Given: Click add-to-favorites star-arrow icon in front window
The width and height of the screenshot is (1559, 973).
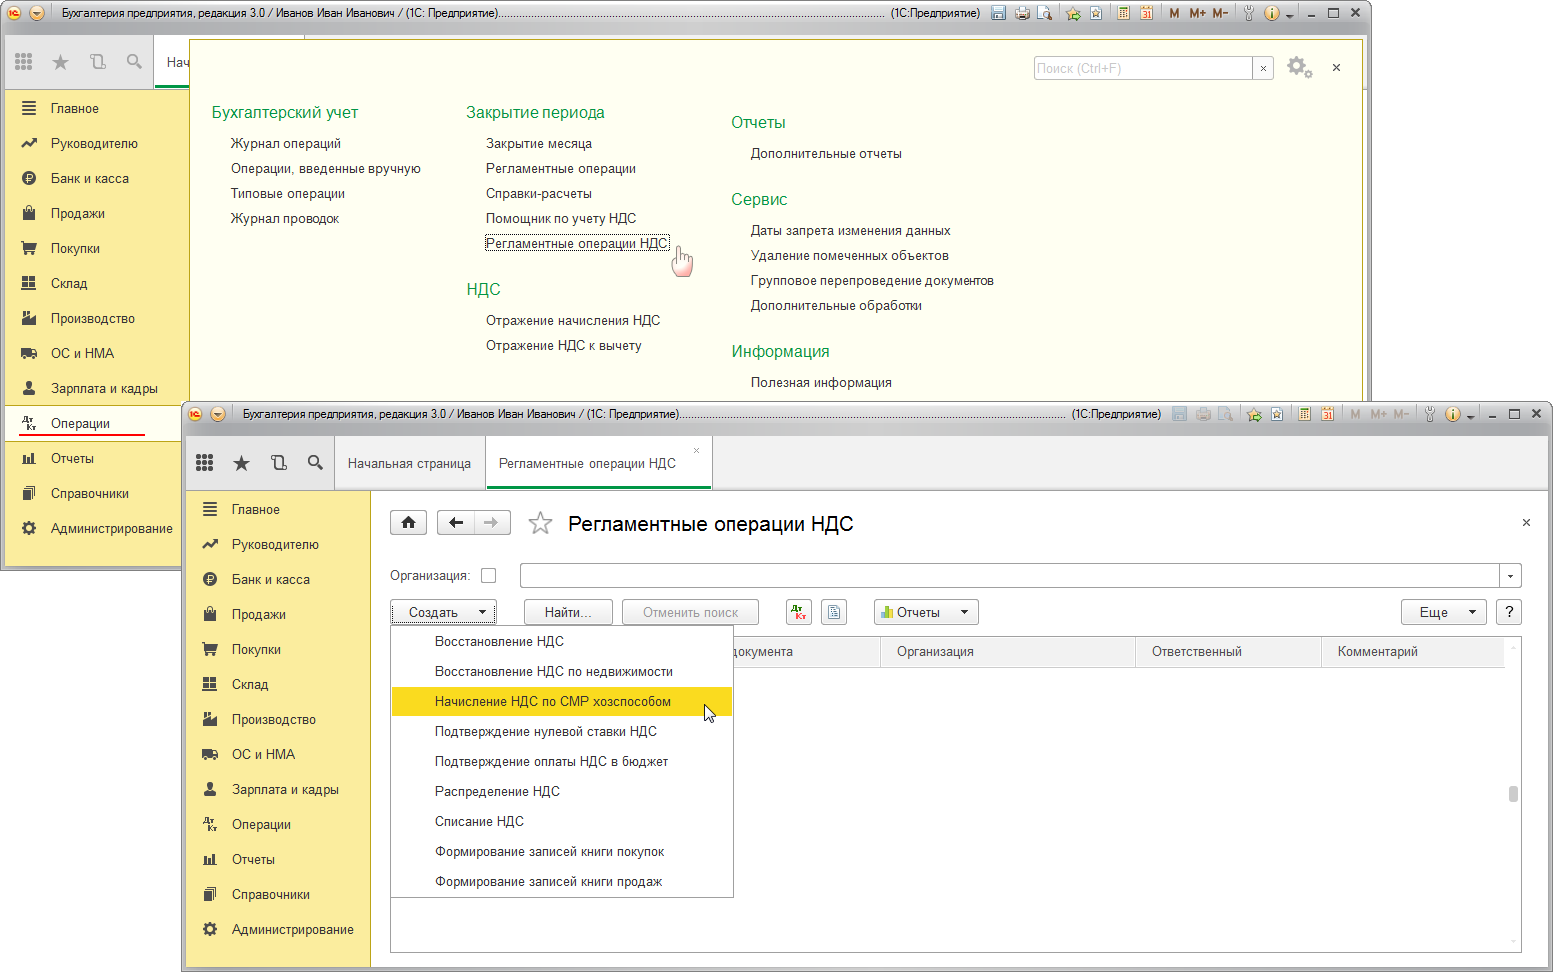Looking at the screenshot, I should point(1255,414).
